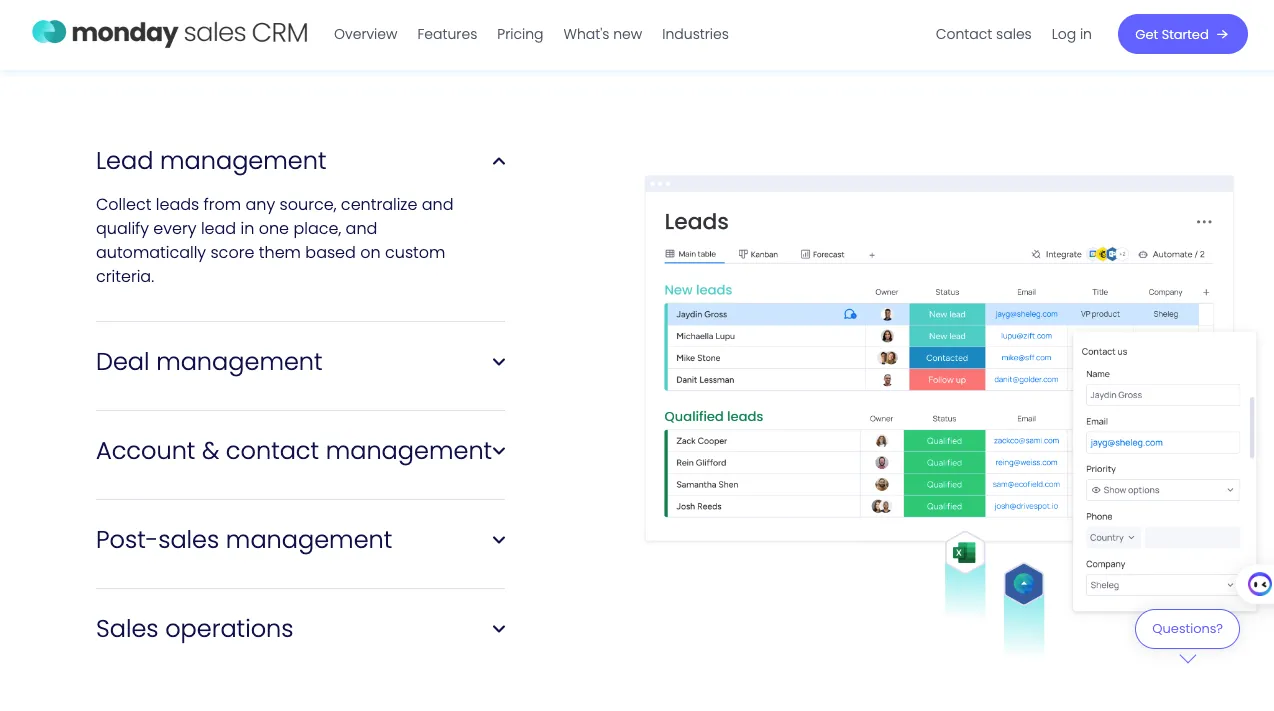Collapse the Lead management section
The width and height of the screenshot is (1274, 711).
coord(499,161)
